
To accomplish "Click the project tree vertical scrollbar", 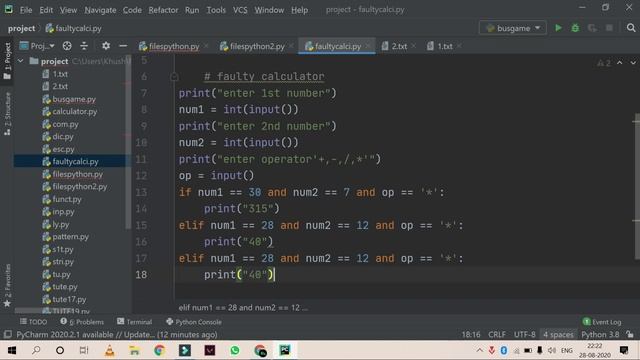I will (x=129, y=143).
